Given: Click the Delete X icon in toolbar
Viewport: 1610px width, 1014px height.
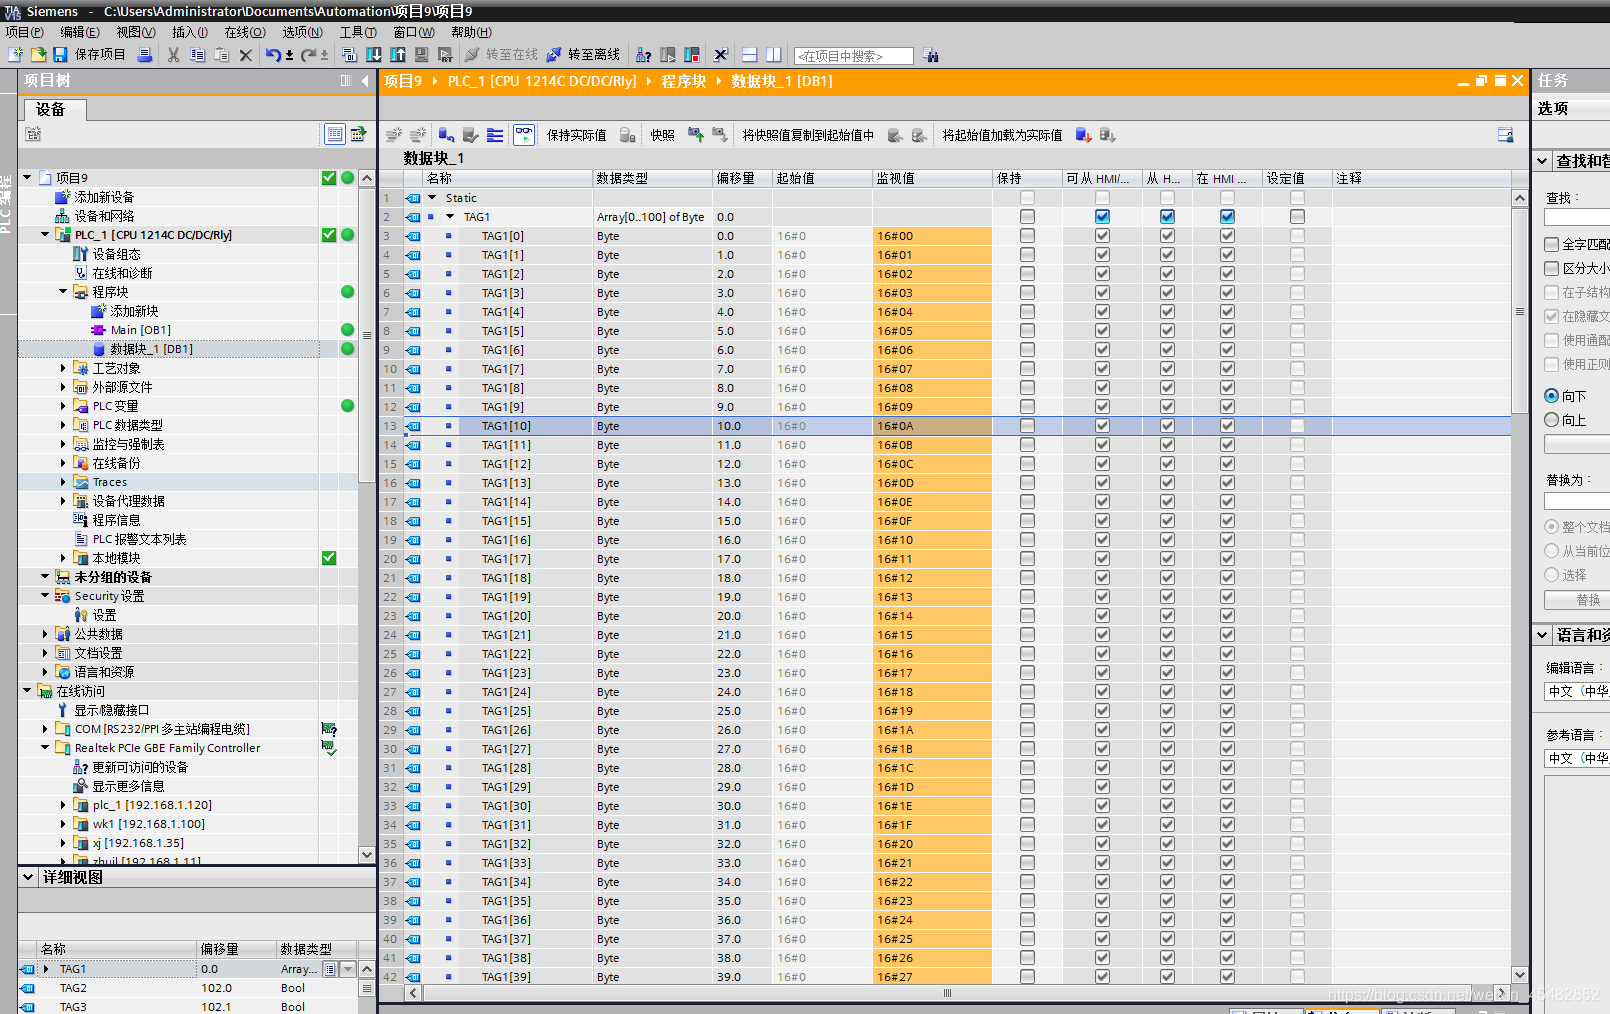Looking at the screenshot, I should tap(245, 55).
